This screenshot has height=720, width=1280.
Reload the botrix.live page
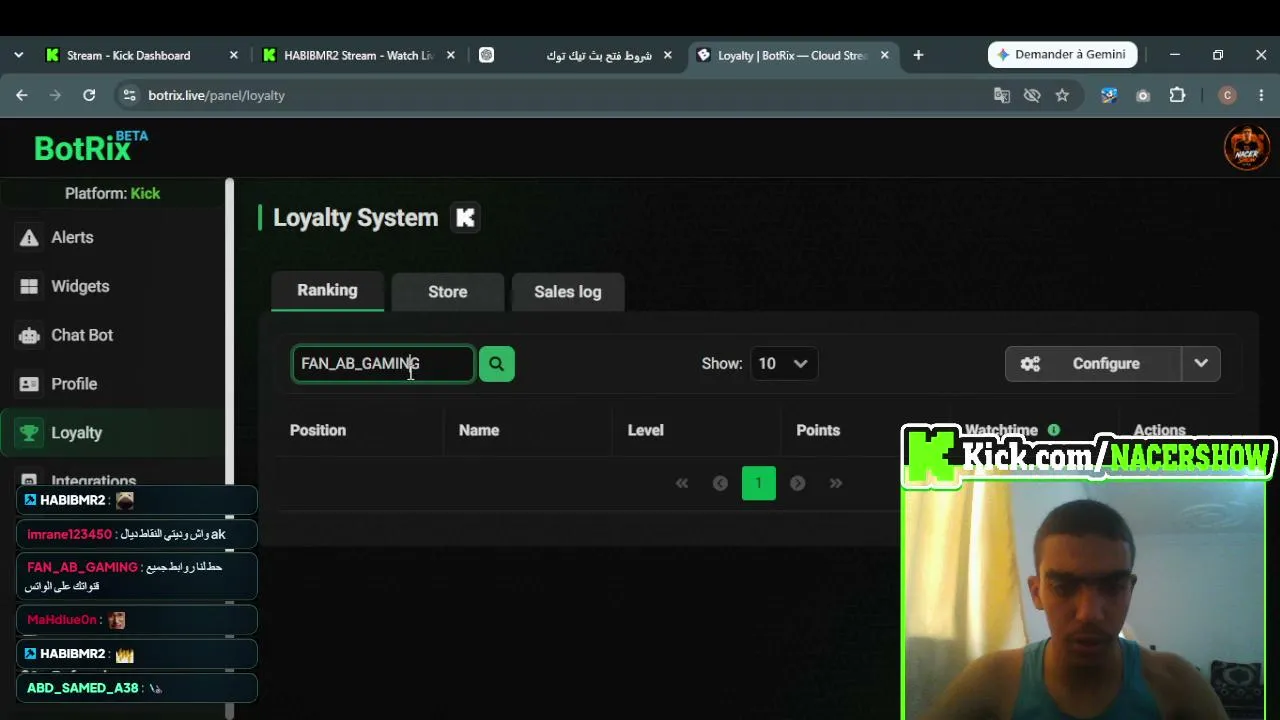pyautogui.click(x=89, y=95)
